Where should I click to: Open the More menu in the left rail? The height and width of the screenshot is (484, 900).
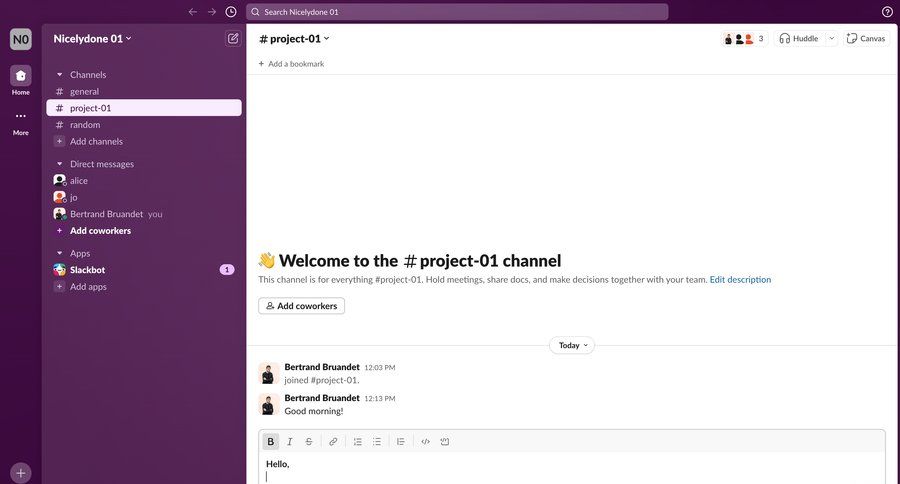coord(21,122)
